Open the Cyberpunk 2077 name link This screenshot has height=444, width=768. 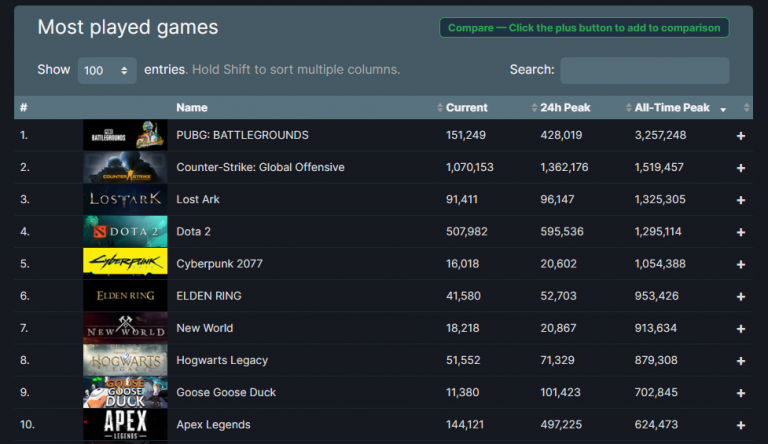tap(219, 264)
